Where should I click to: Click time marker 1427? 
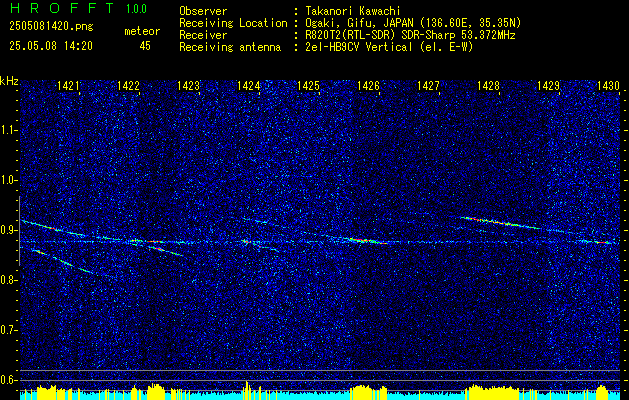point(428,85)
